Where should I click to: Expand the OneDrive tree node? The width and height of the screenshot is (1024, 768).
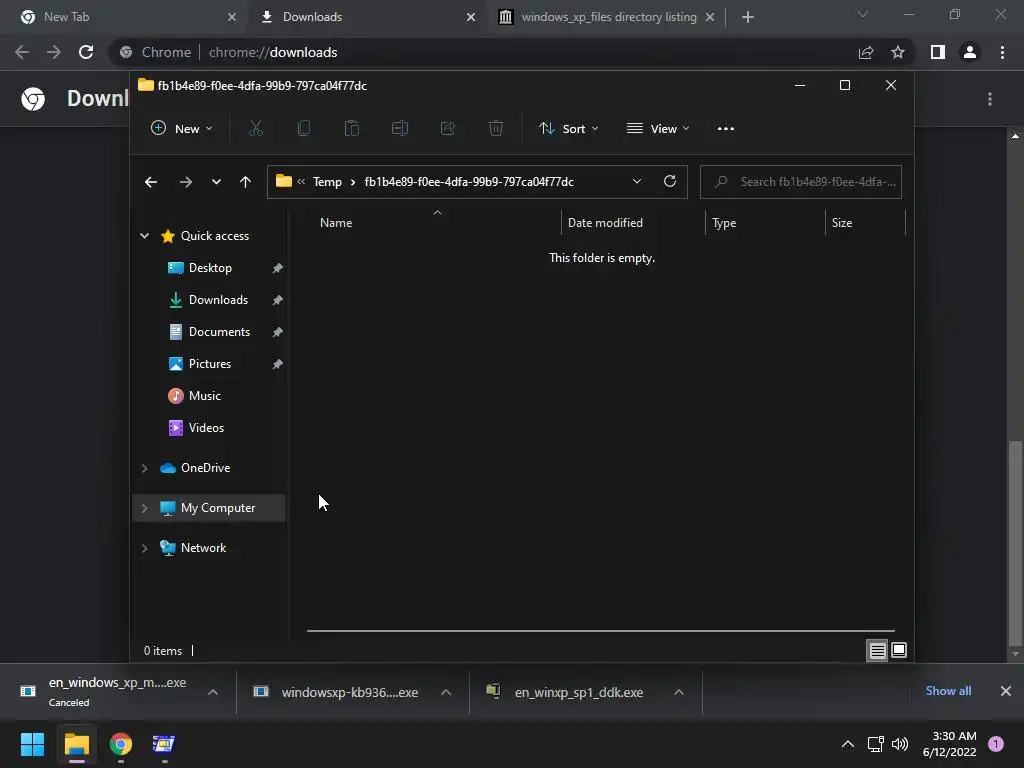(x=144, y=468)
